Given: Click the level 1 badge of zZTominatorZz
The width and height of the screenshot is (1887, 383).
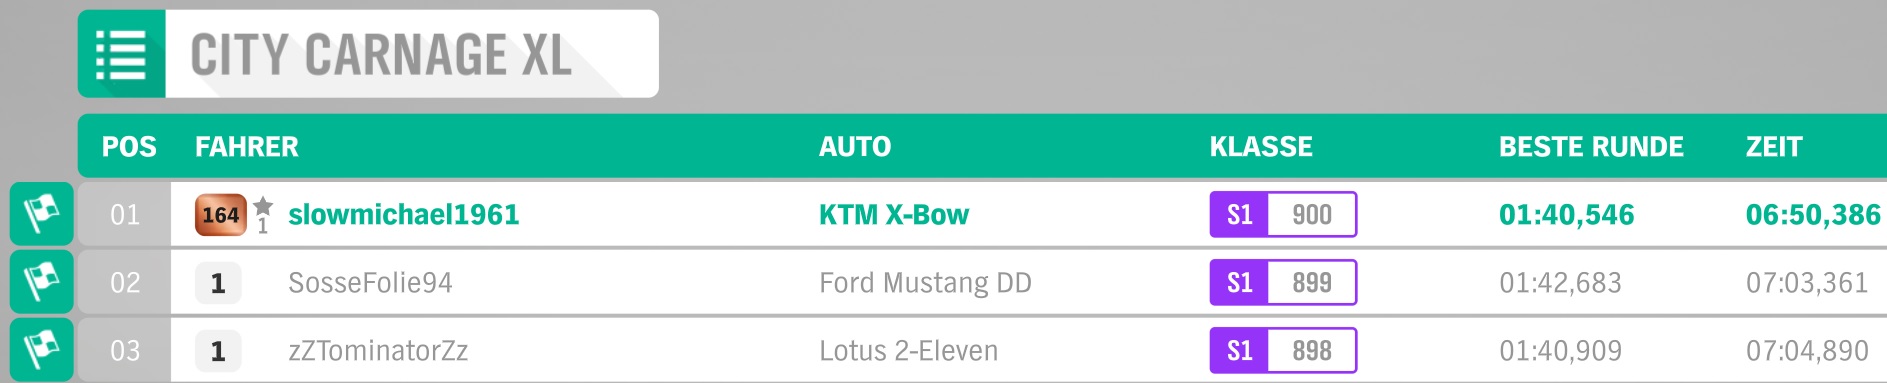Looking at the screenshot, I should [218, 352].
